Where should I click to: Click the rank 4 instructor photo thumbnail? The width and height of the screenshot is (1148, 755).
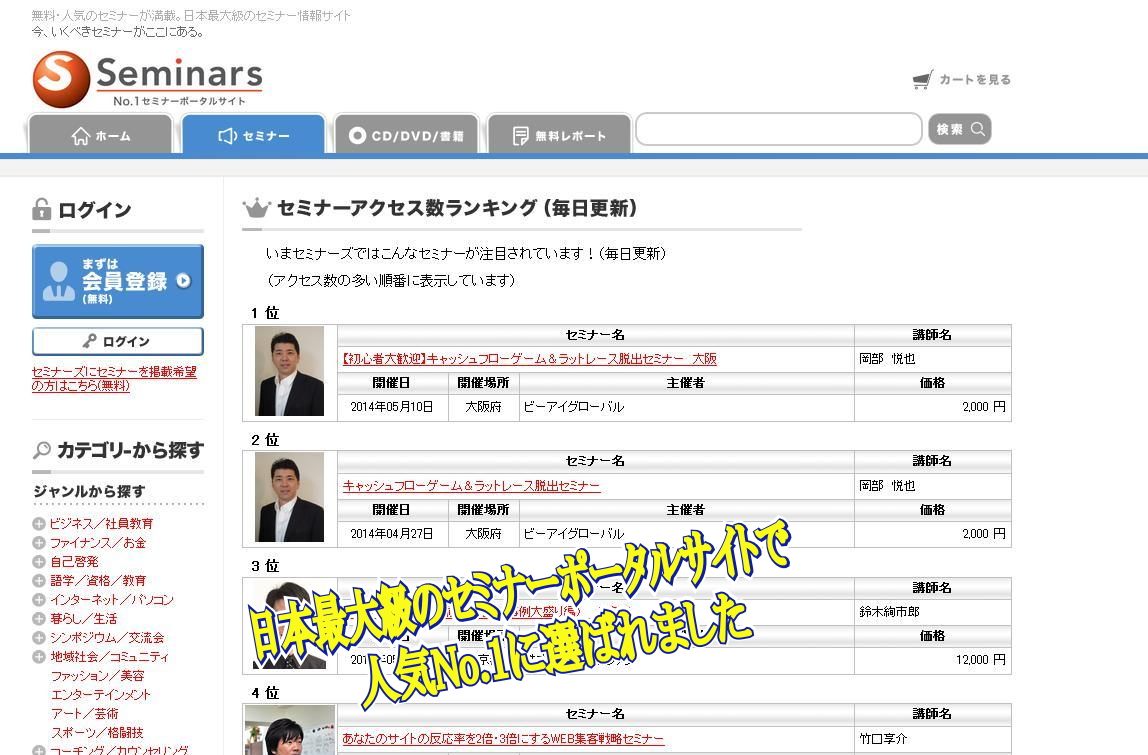[290, 730]
